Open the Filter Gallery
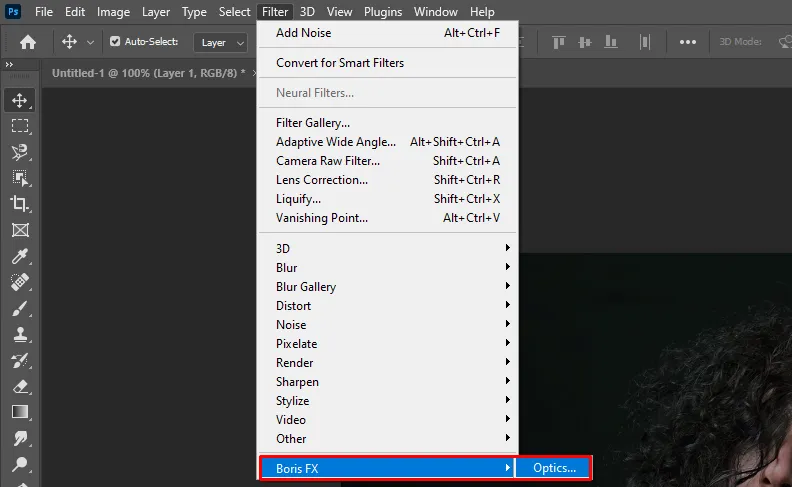 point(312,123)
